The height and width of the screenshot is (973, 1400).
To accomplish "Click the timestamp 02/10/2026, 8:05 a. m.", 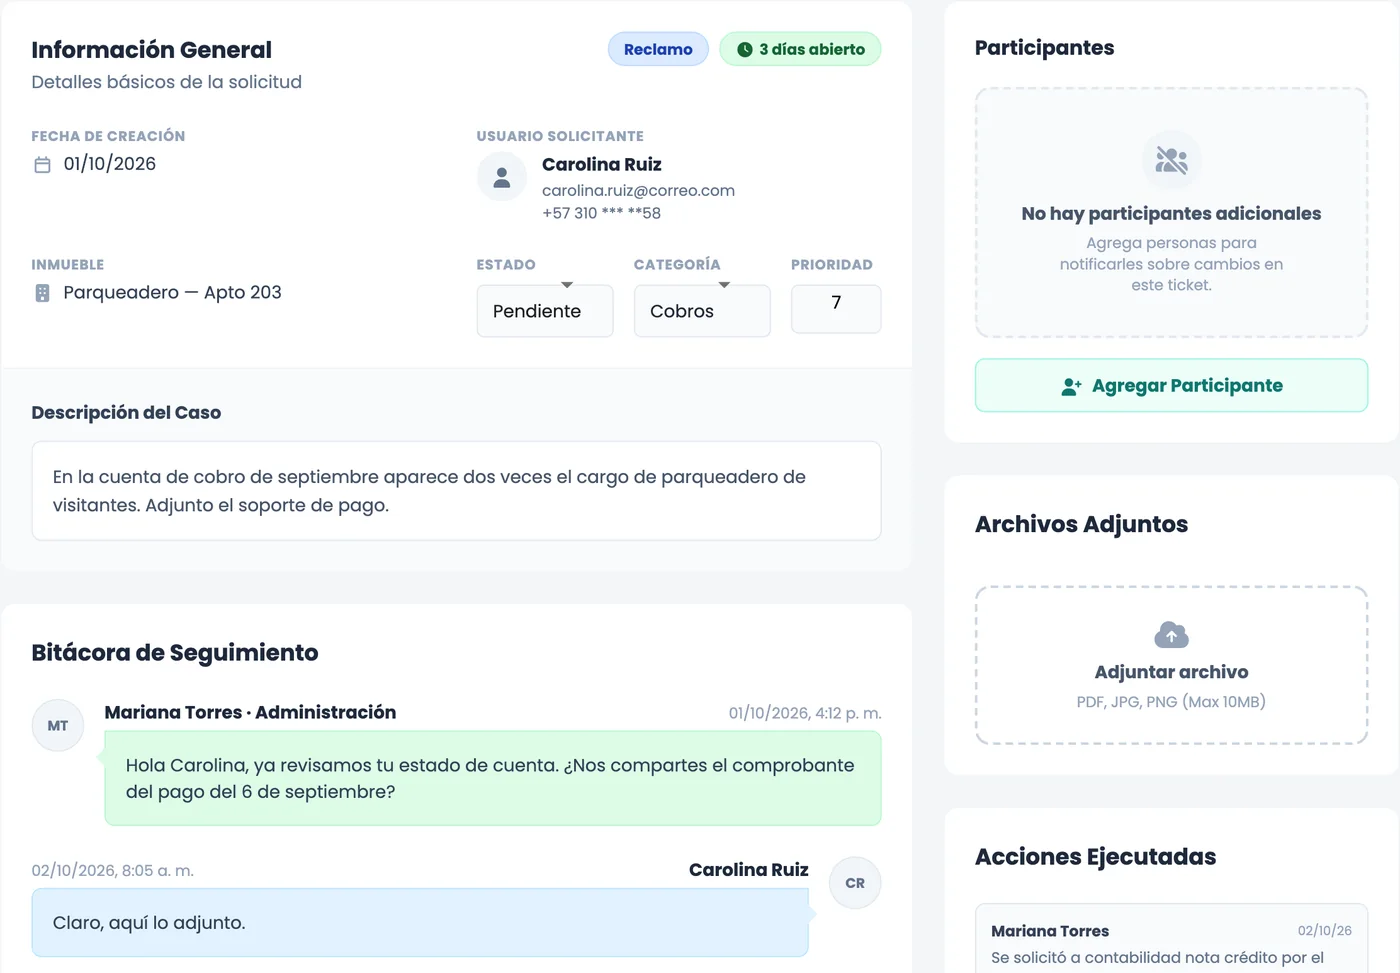I will coord(113,870).
